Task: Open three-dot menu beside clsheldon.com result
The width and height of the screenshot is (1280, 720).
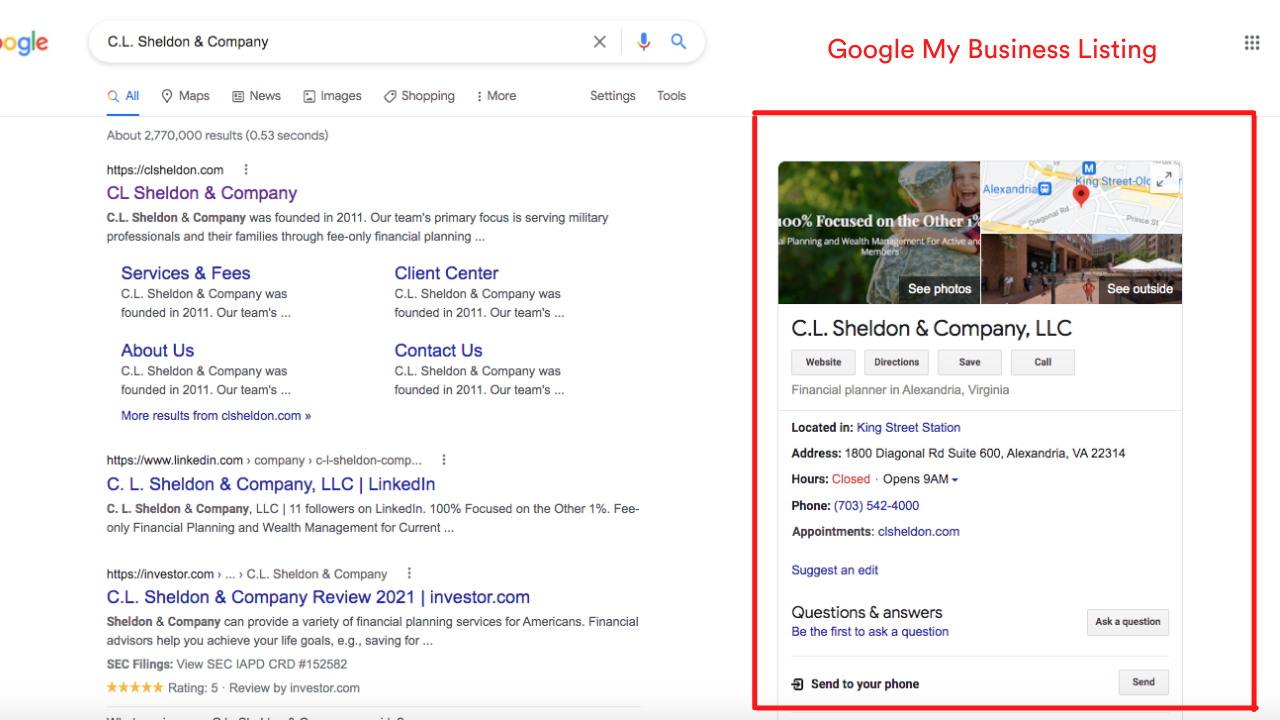Action: pyautogui.click(x=246, y=170)
